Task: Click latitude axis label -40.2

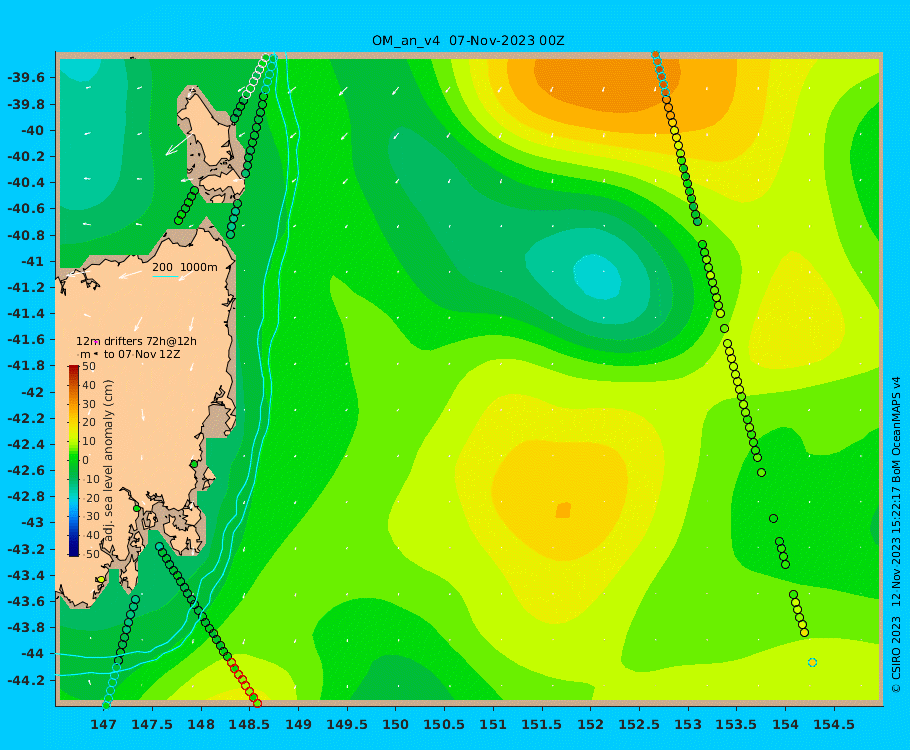Action: [x=25, y=156]
